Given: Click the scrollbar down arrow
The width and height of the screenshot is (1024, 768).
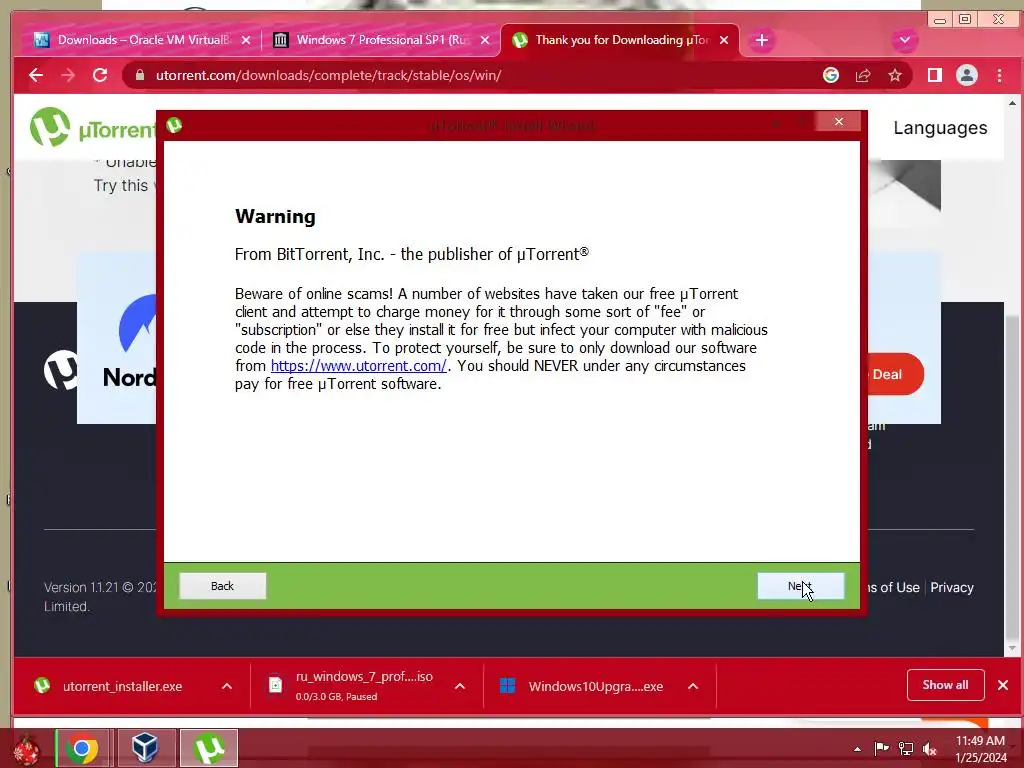Looking at the screenshot, I should [x=1012, y=648].
